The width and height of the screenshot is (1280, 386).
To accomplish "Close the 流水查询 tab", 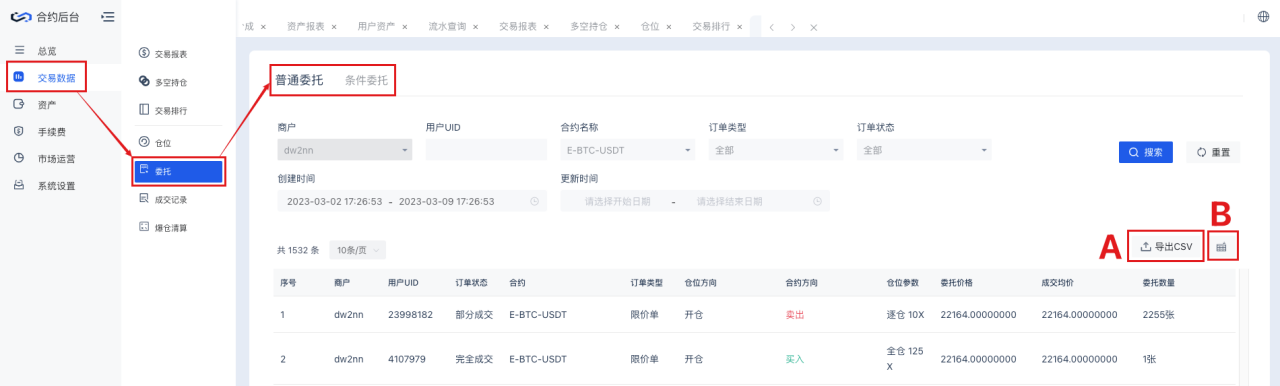I will [x=476, y=27].
